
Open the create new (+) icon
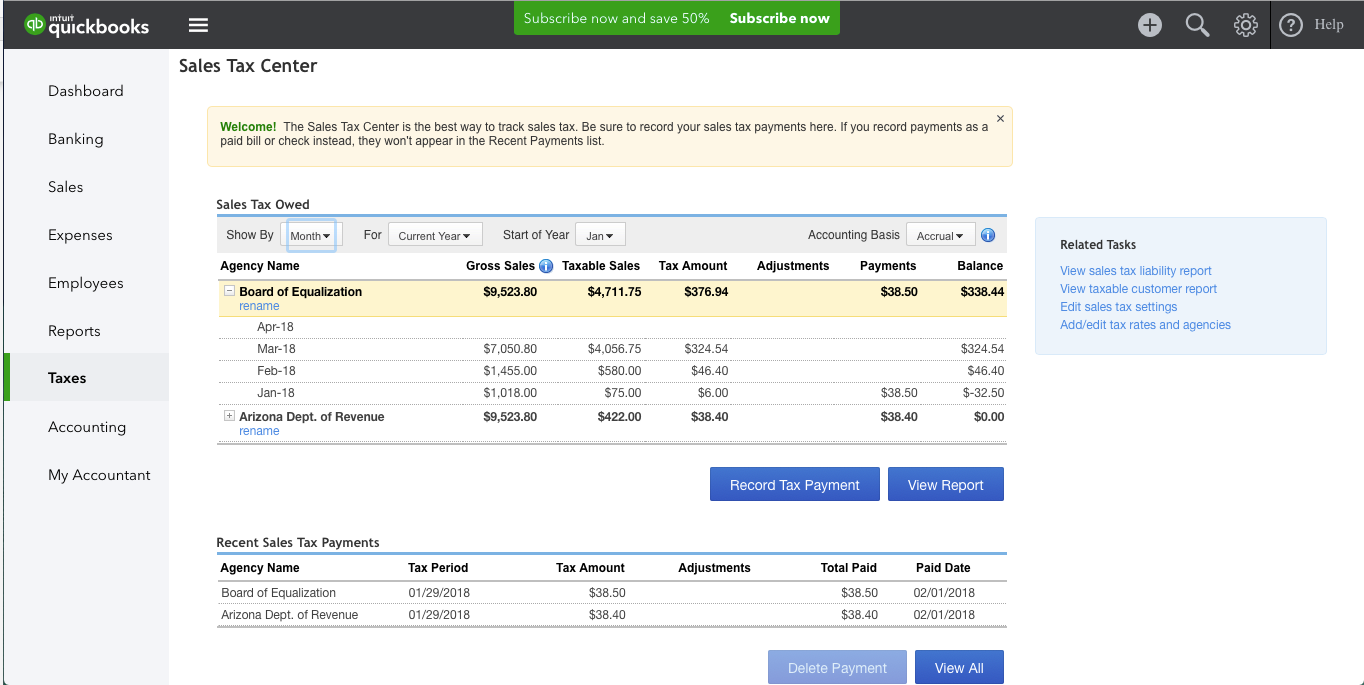click(x=1149, y=25)
